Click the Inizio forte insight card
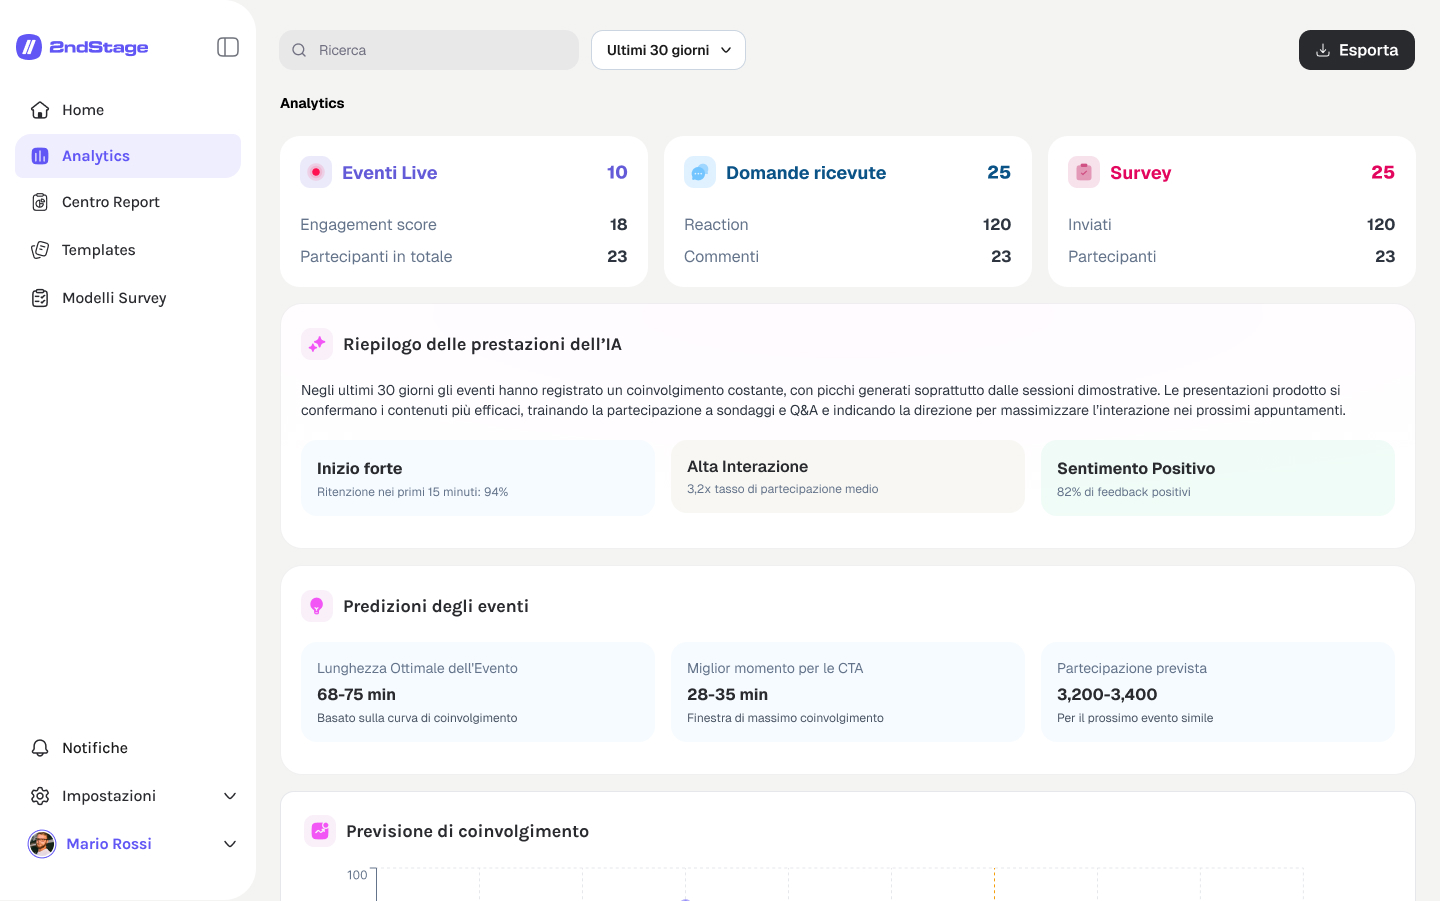Screen dimensions: 1440x901 point(478,478)
